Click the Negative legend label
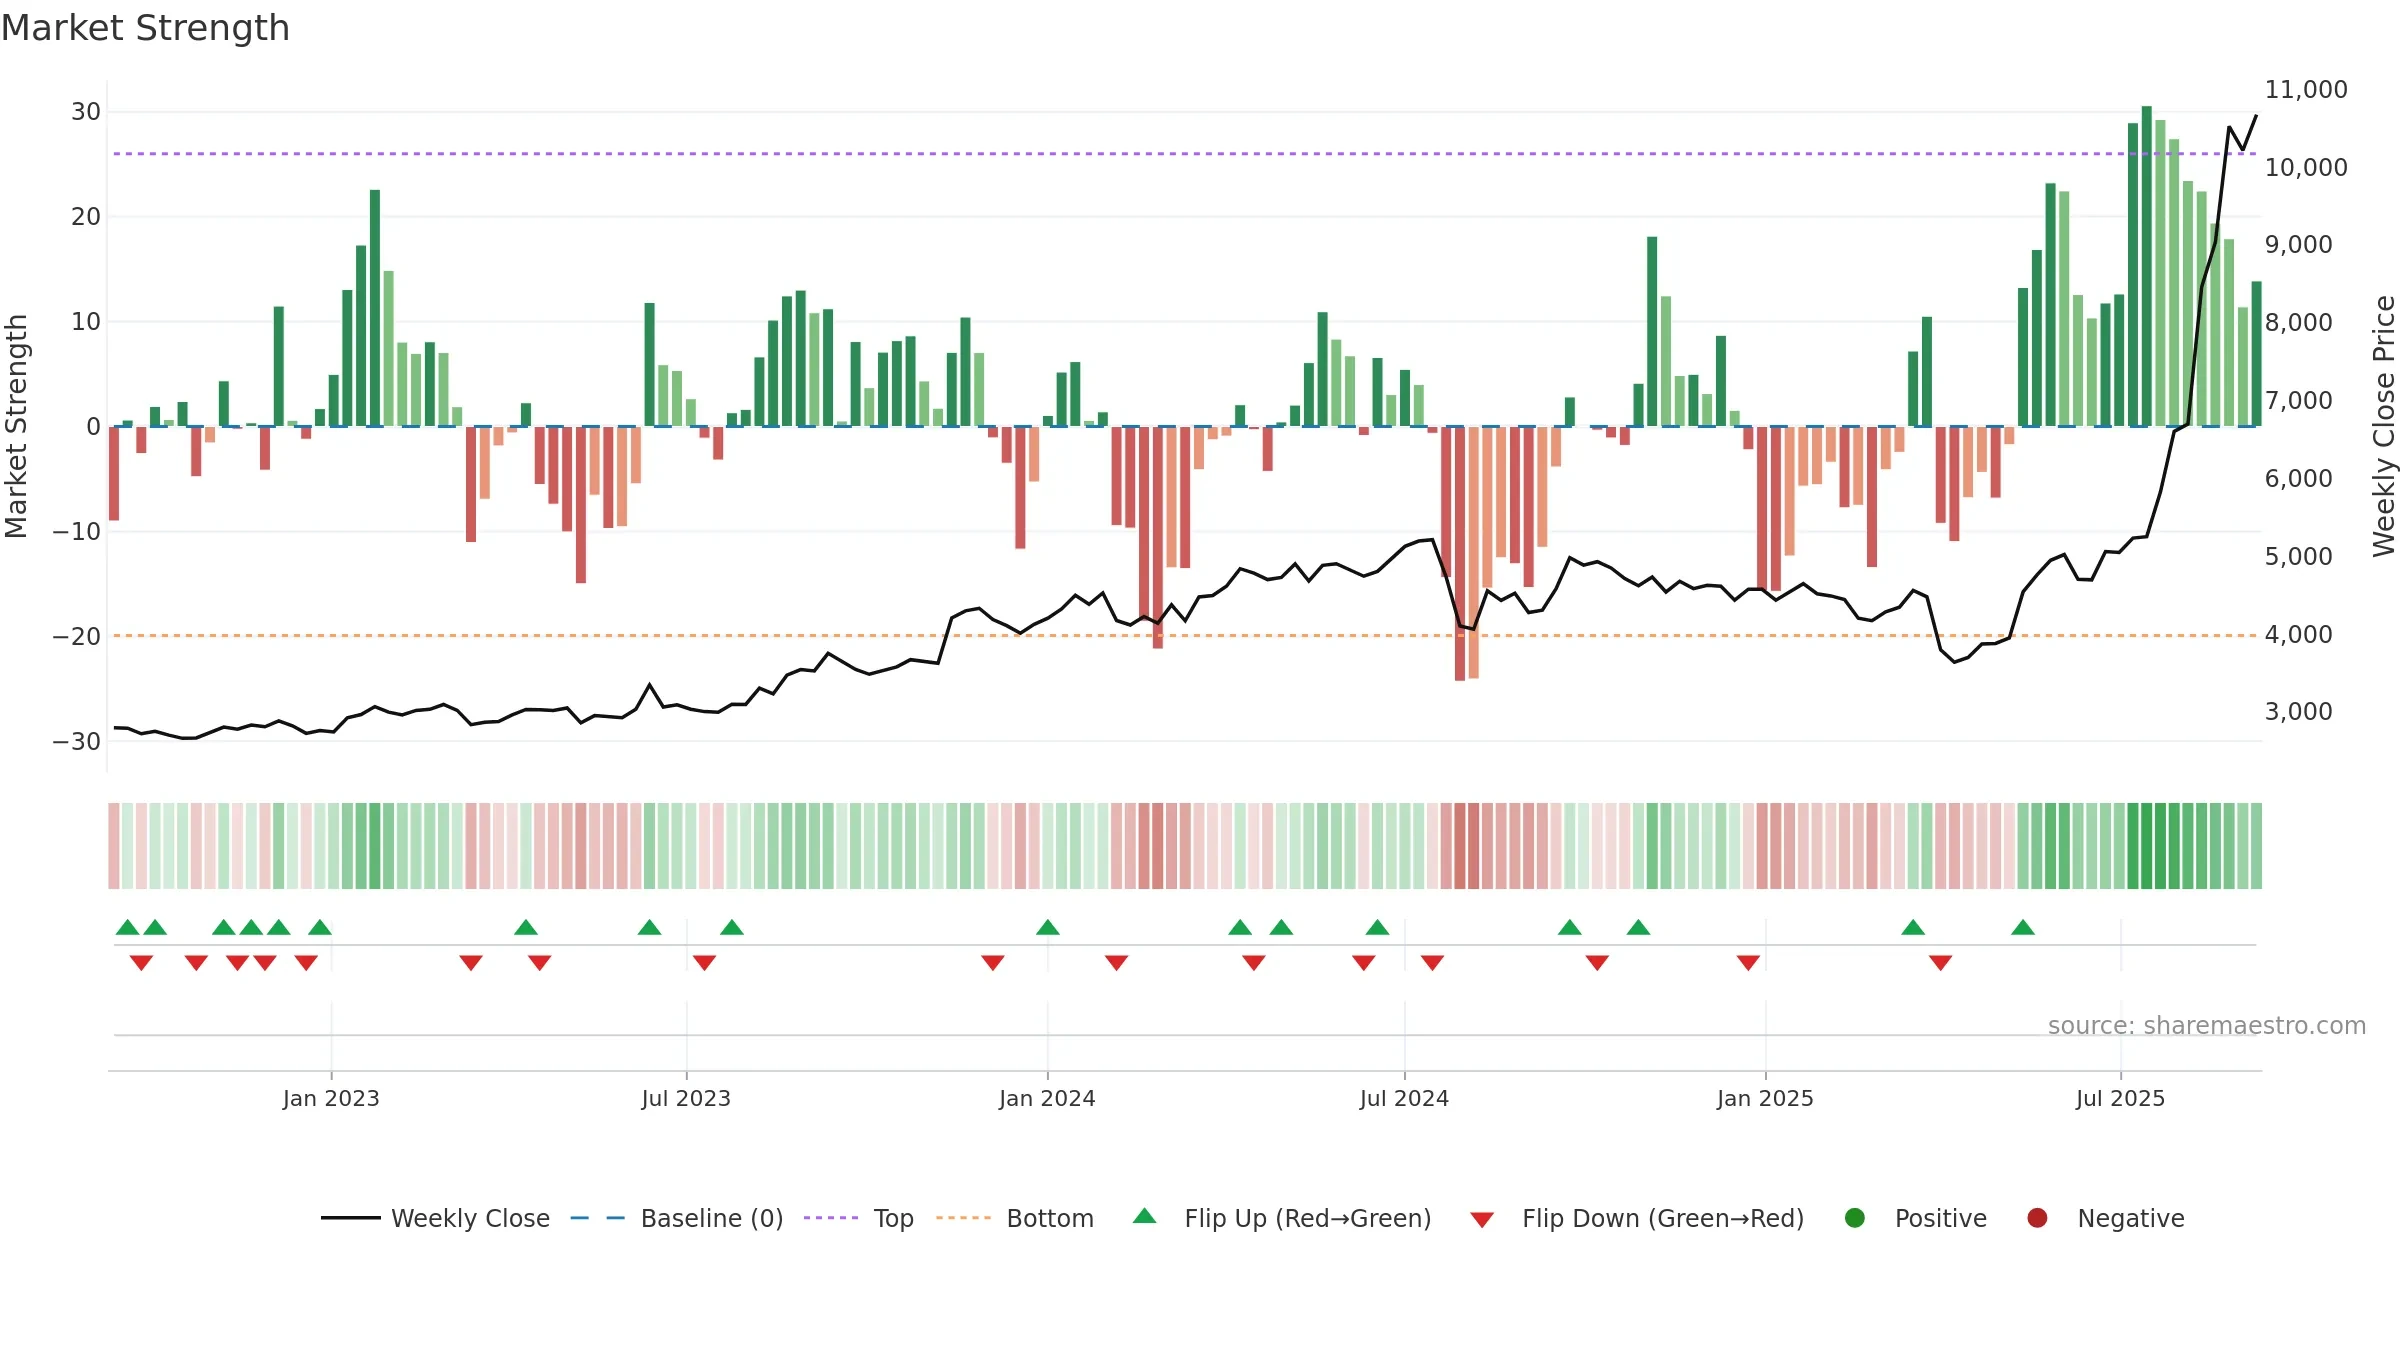 point(2131,1220)
